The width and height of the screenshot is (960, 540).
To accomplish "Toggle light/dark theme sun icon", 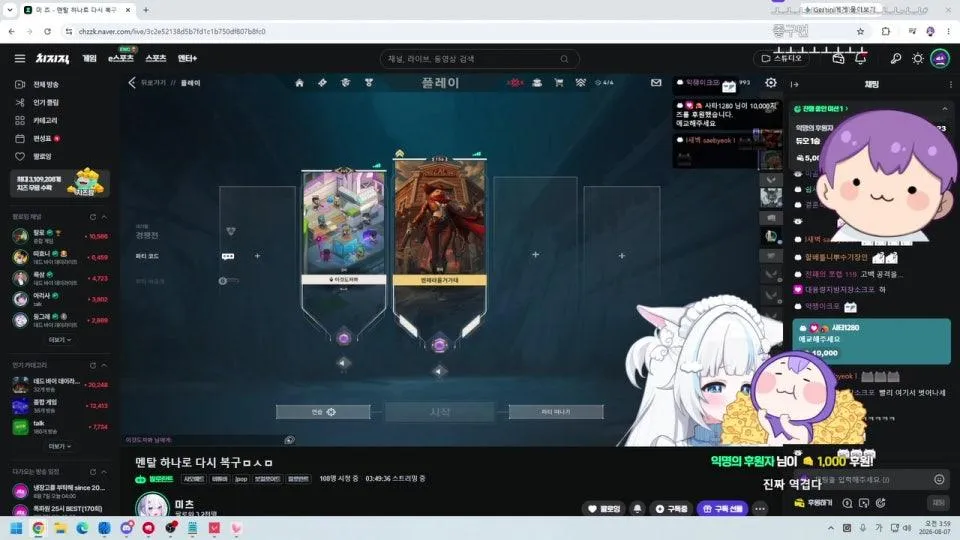I will tap(917, 59).
